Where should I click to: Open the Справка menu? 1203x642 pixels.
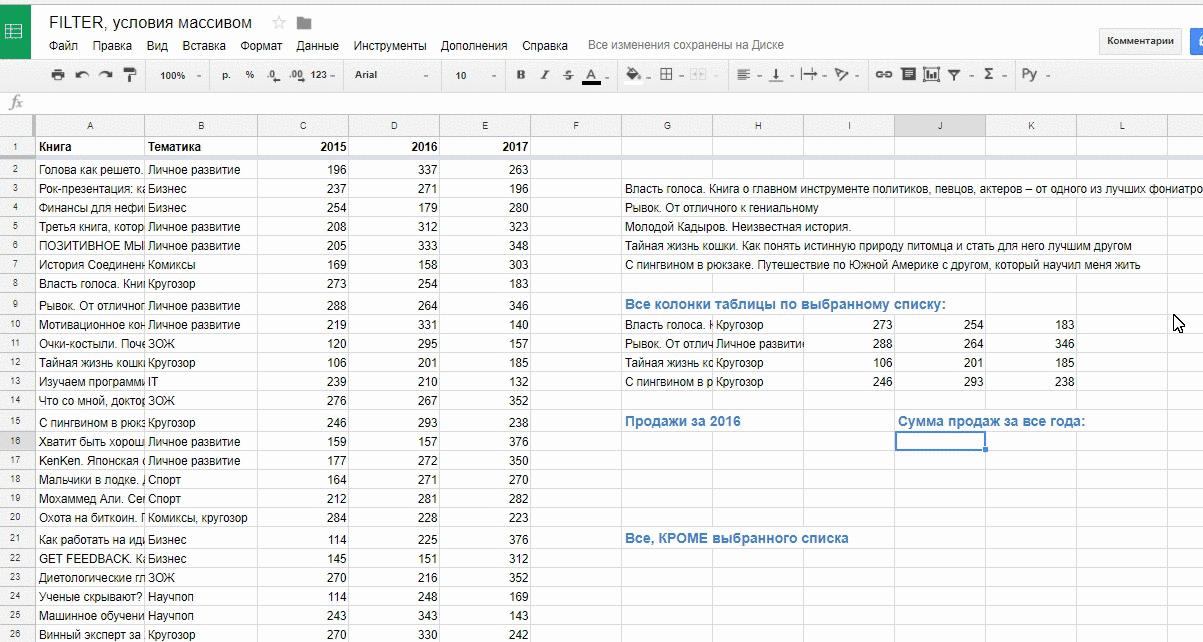[x=545, y=46]
